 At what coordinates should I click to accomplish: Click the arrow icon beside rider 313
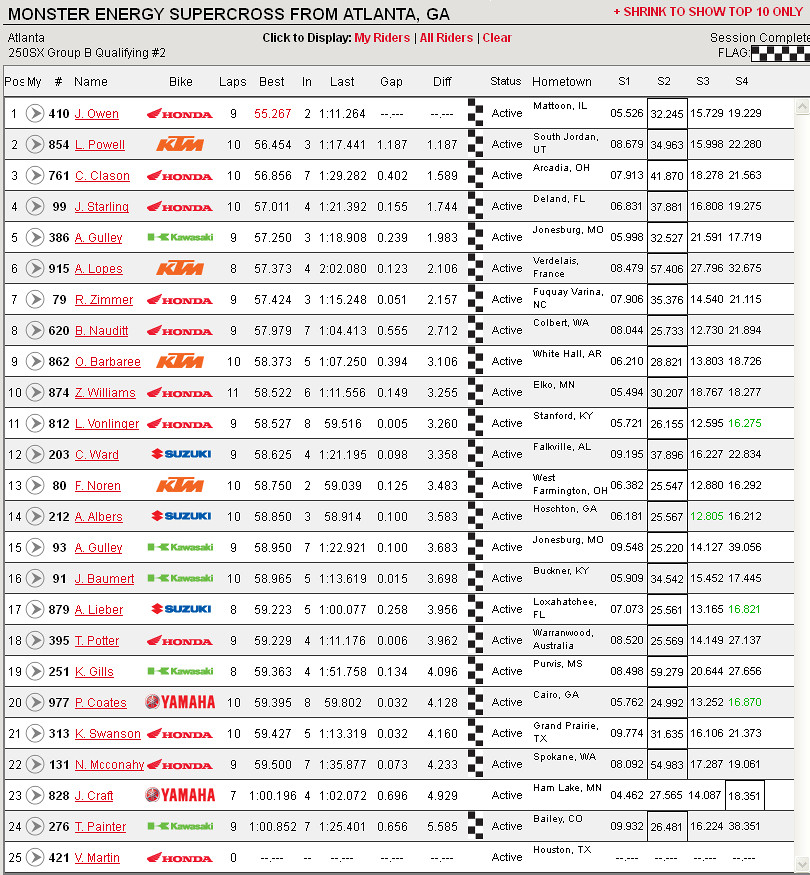coord(35,733)
